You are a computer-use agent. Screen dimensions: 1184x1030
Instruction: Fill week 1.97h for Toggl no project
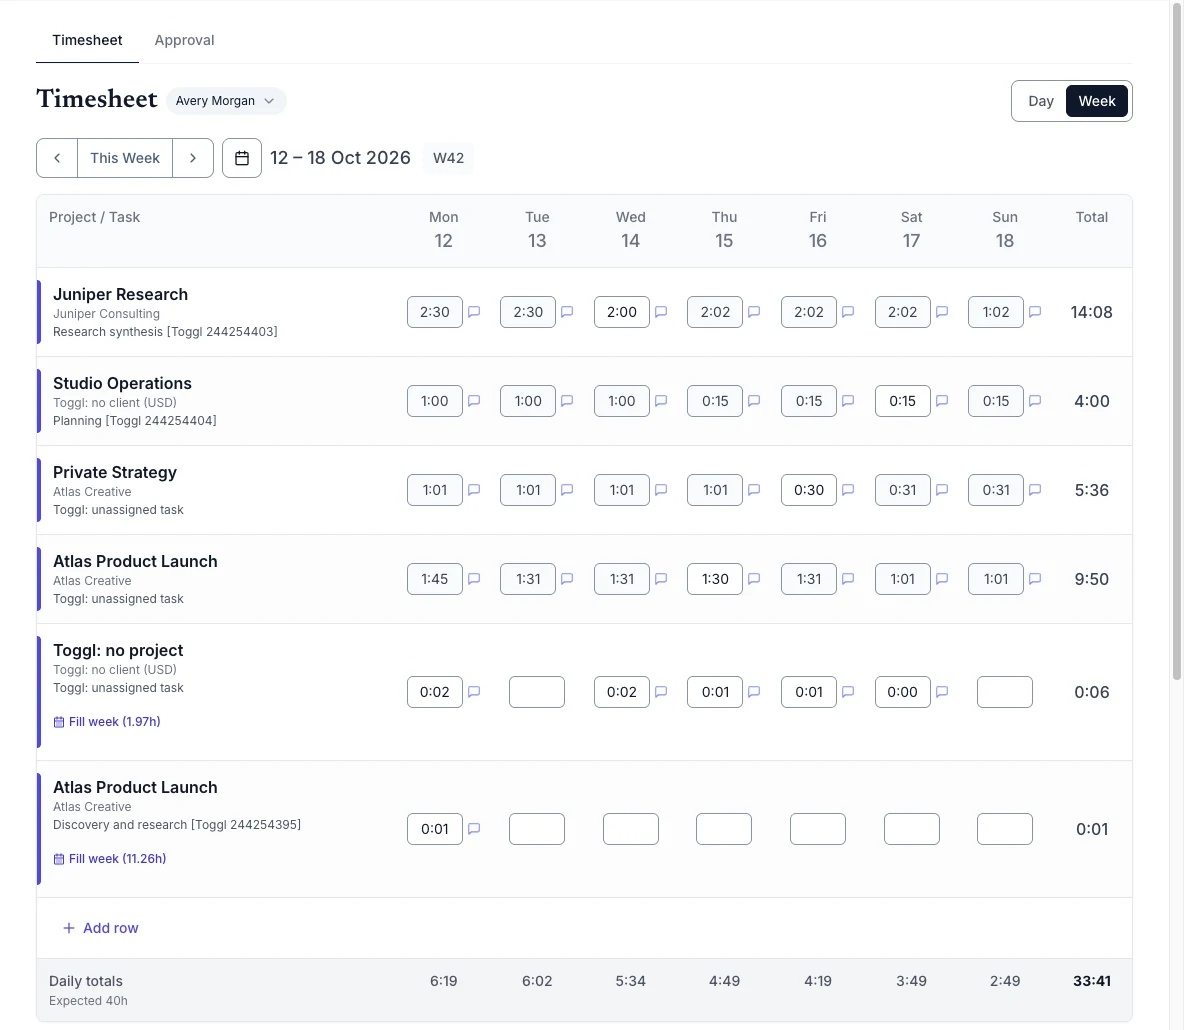point(107,722)
